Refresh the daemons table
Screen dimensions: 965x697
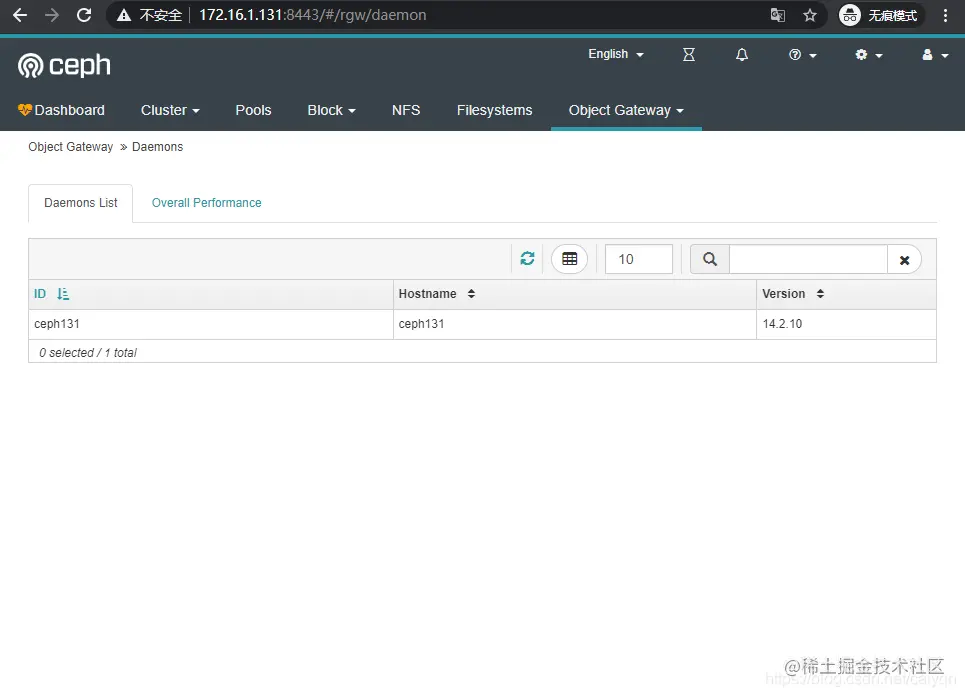[527, 258]
